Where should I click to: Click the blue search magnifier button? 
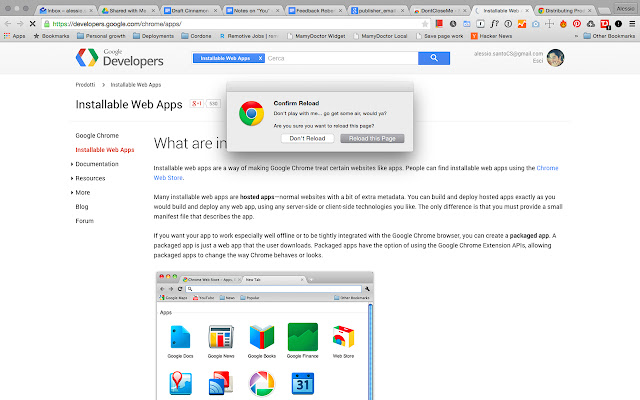click(434, 58)
